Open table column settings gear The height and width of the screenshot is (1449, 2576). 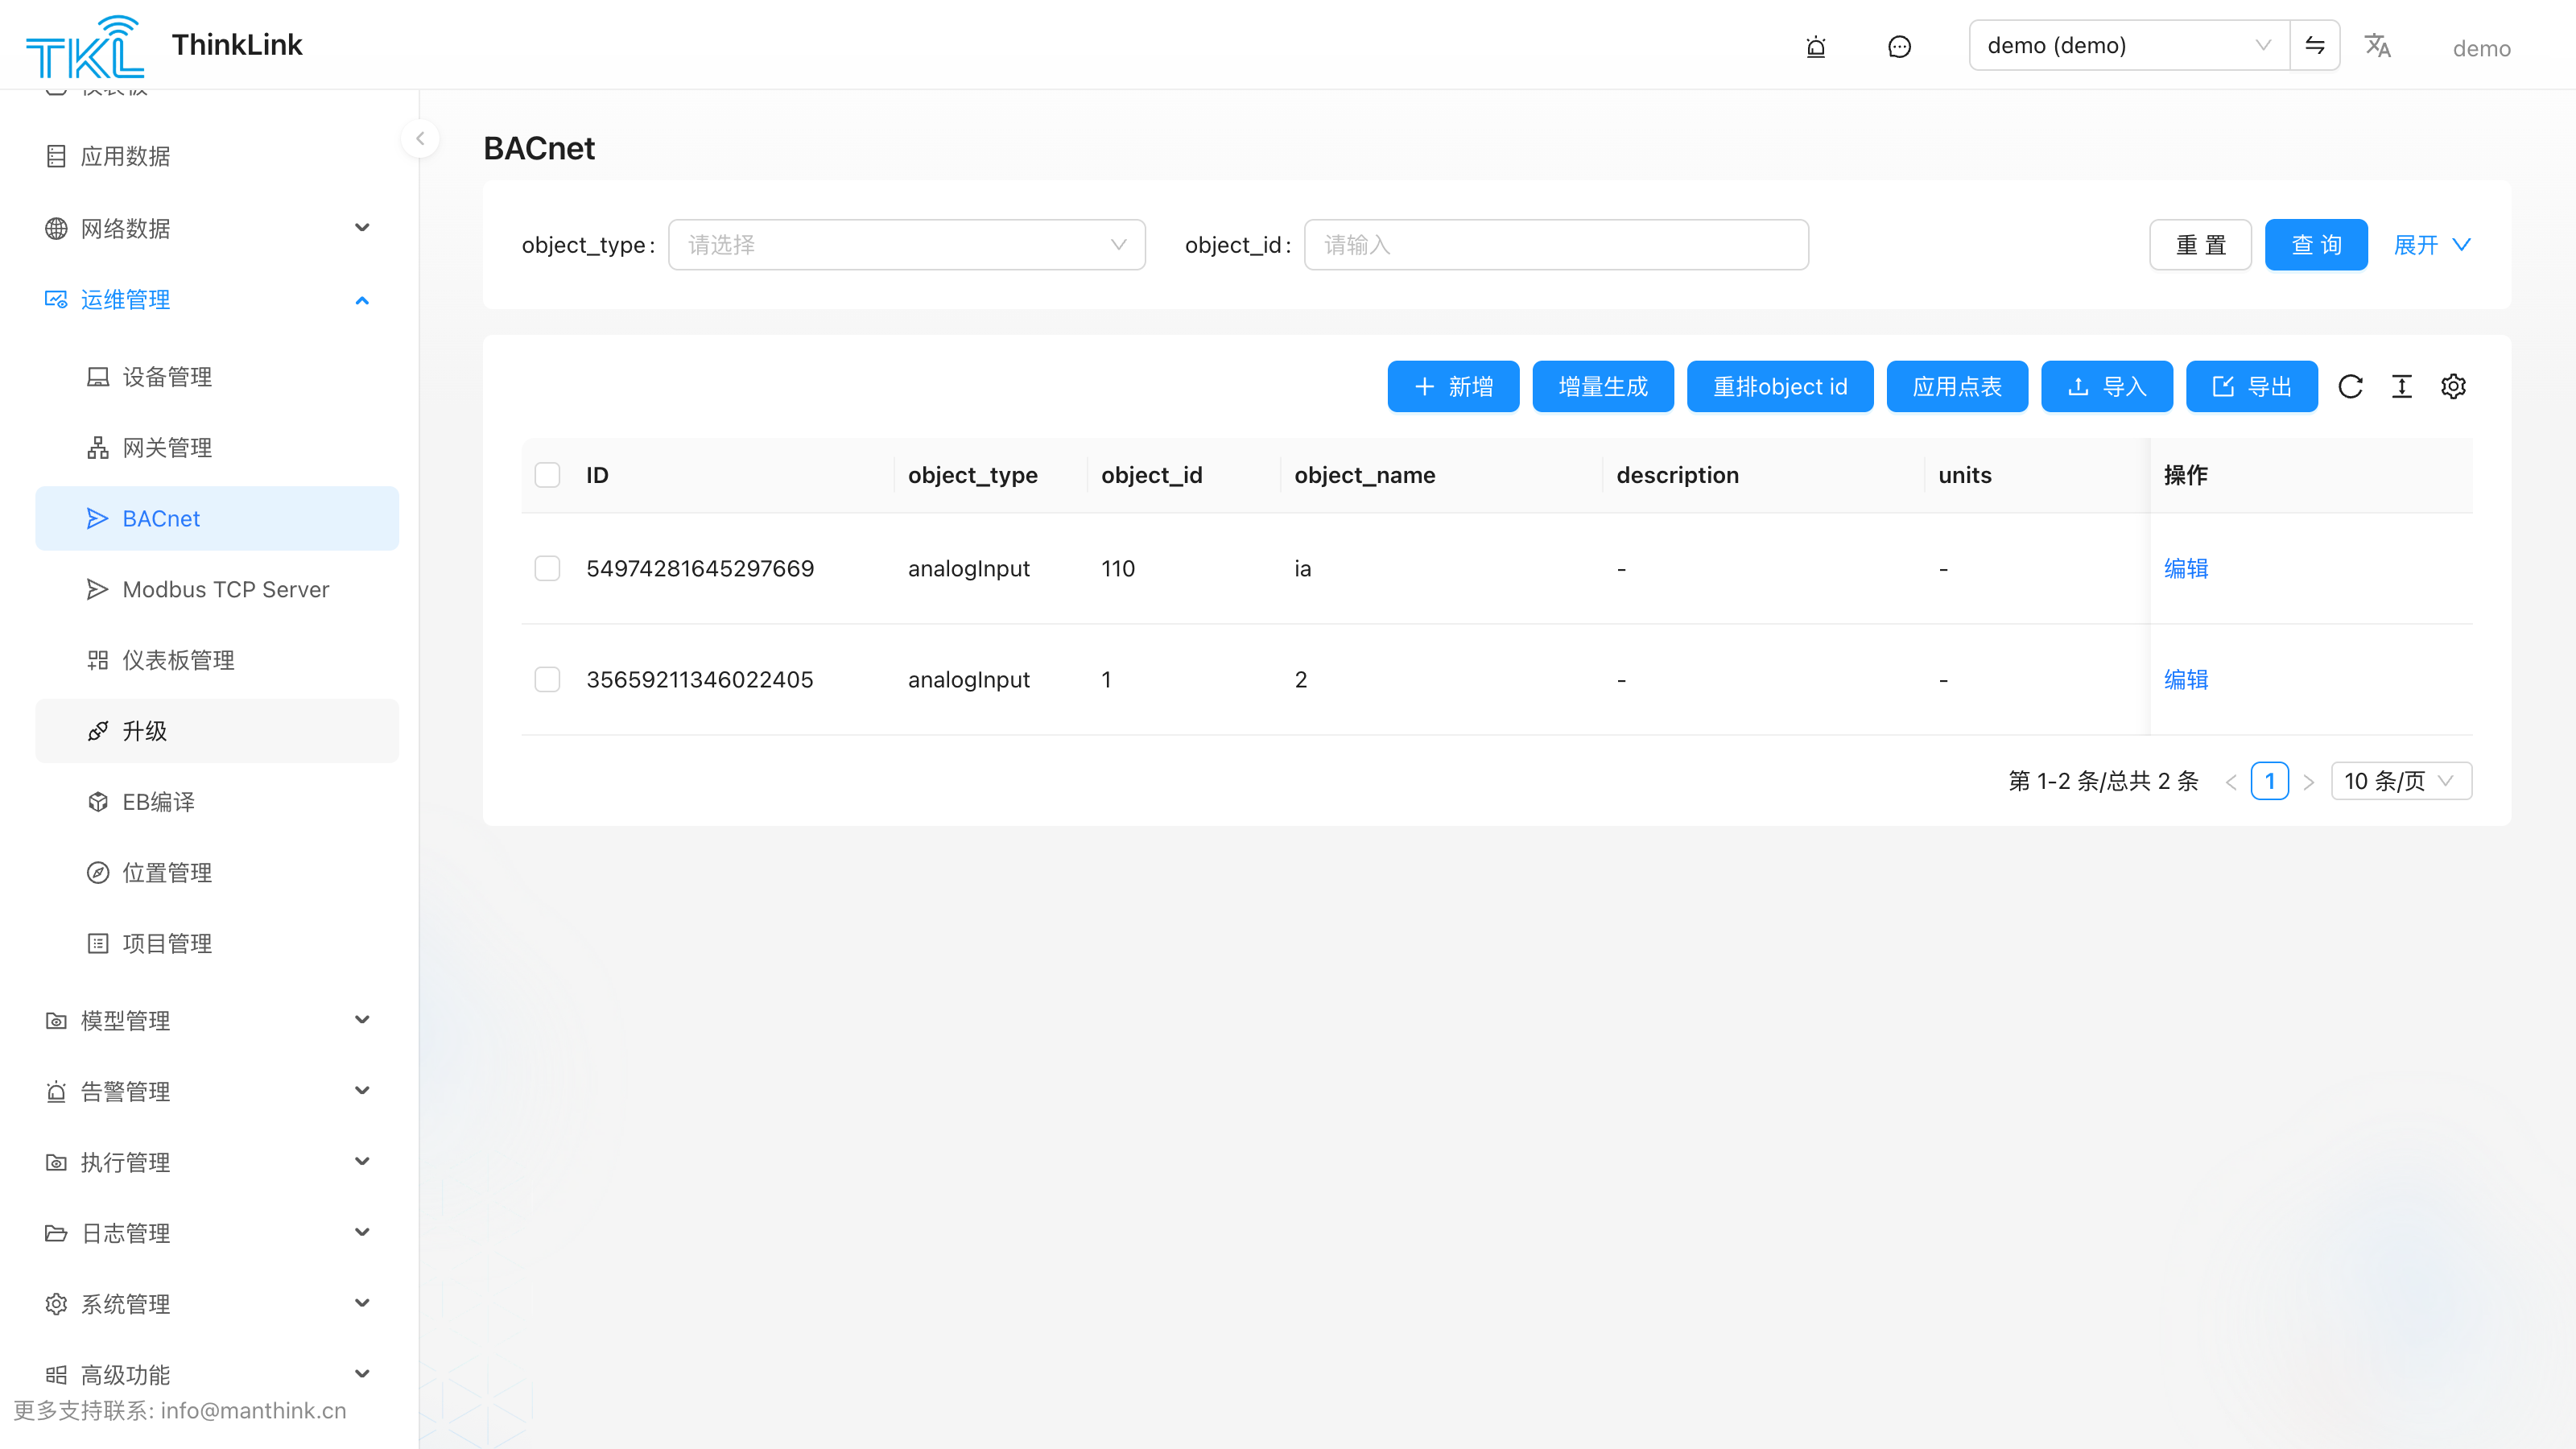pos(2453,386)
